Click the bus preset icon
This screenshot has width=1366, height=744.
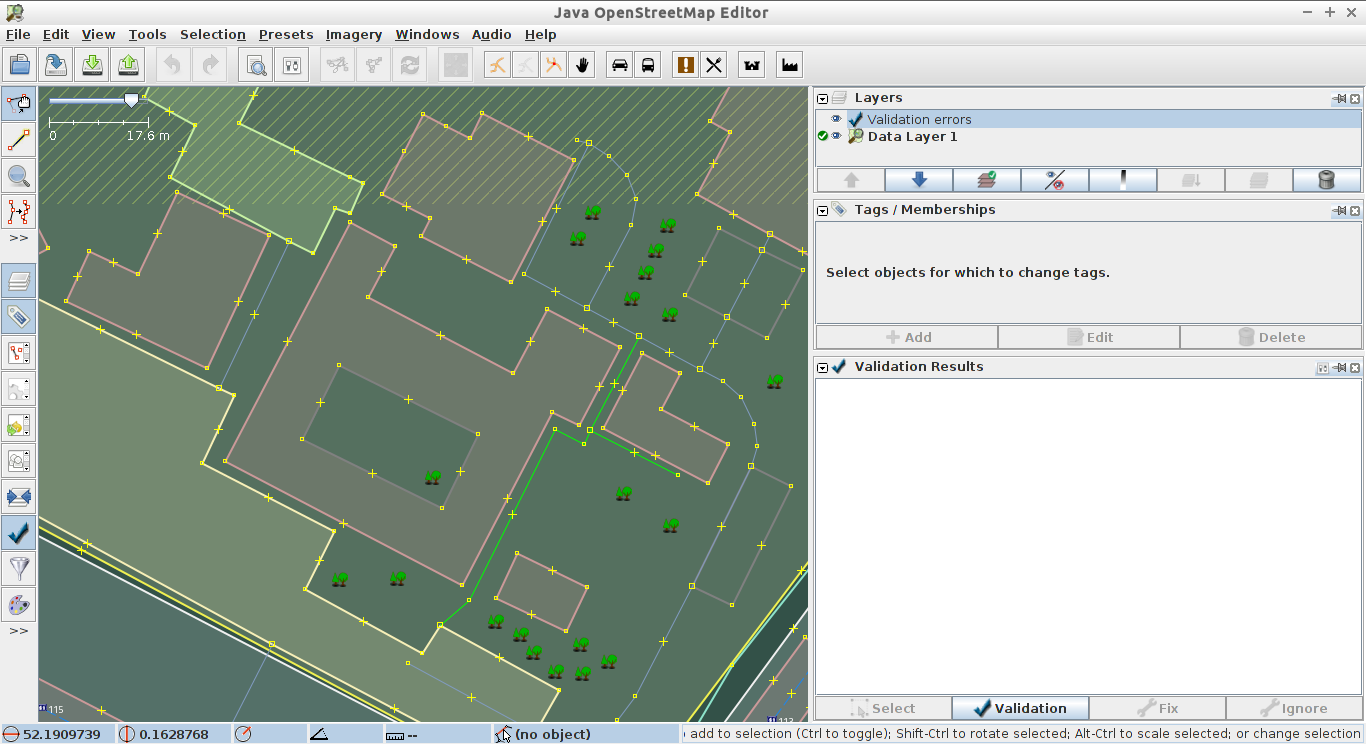click(648, 65)
